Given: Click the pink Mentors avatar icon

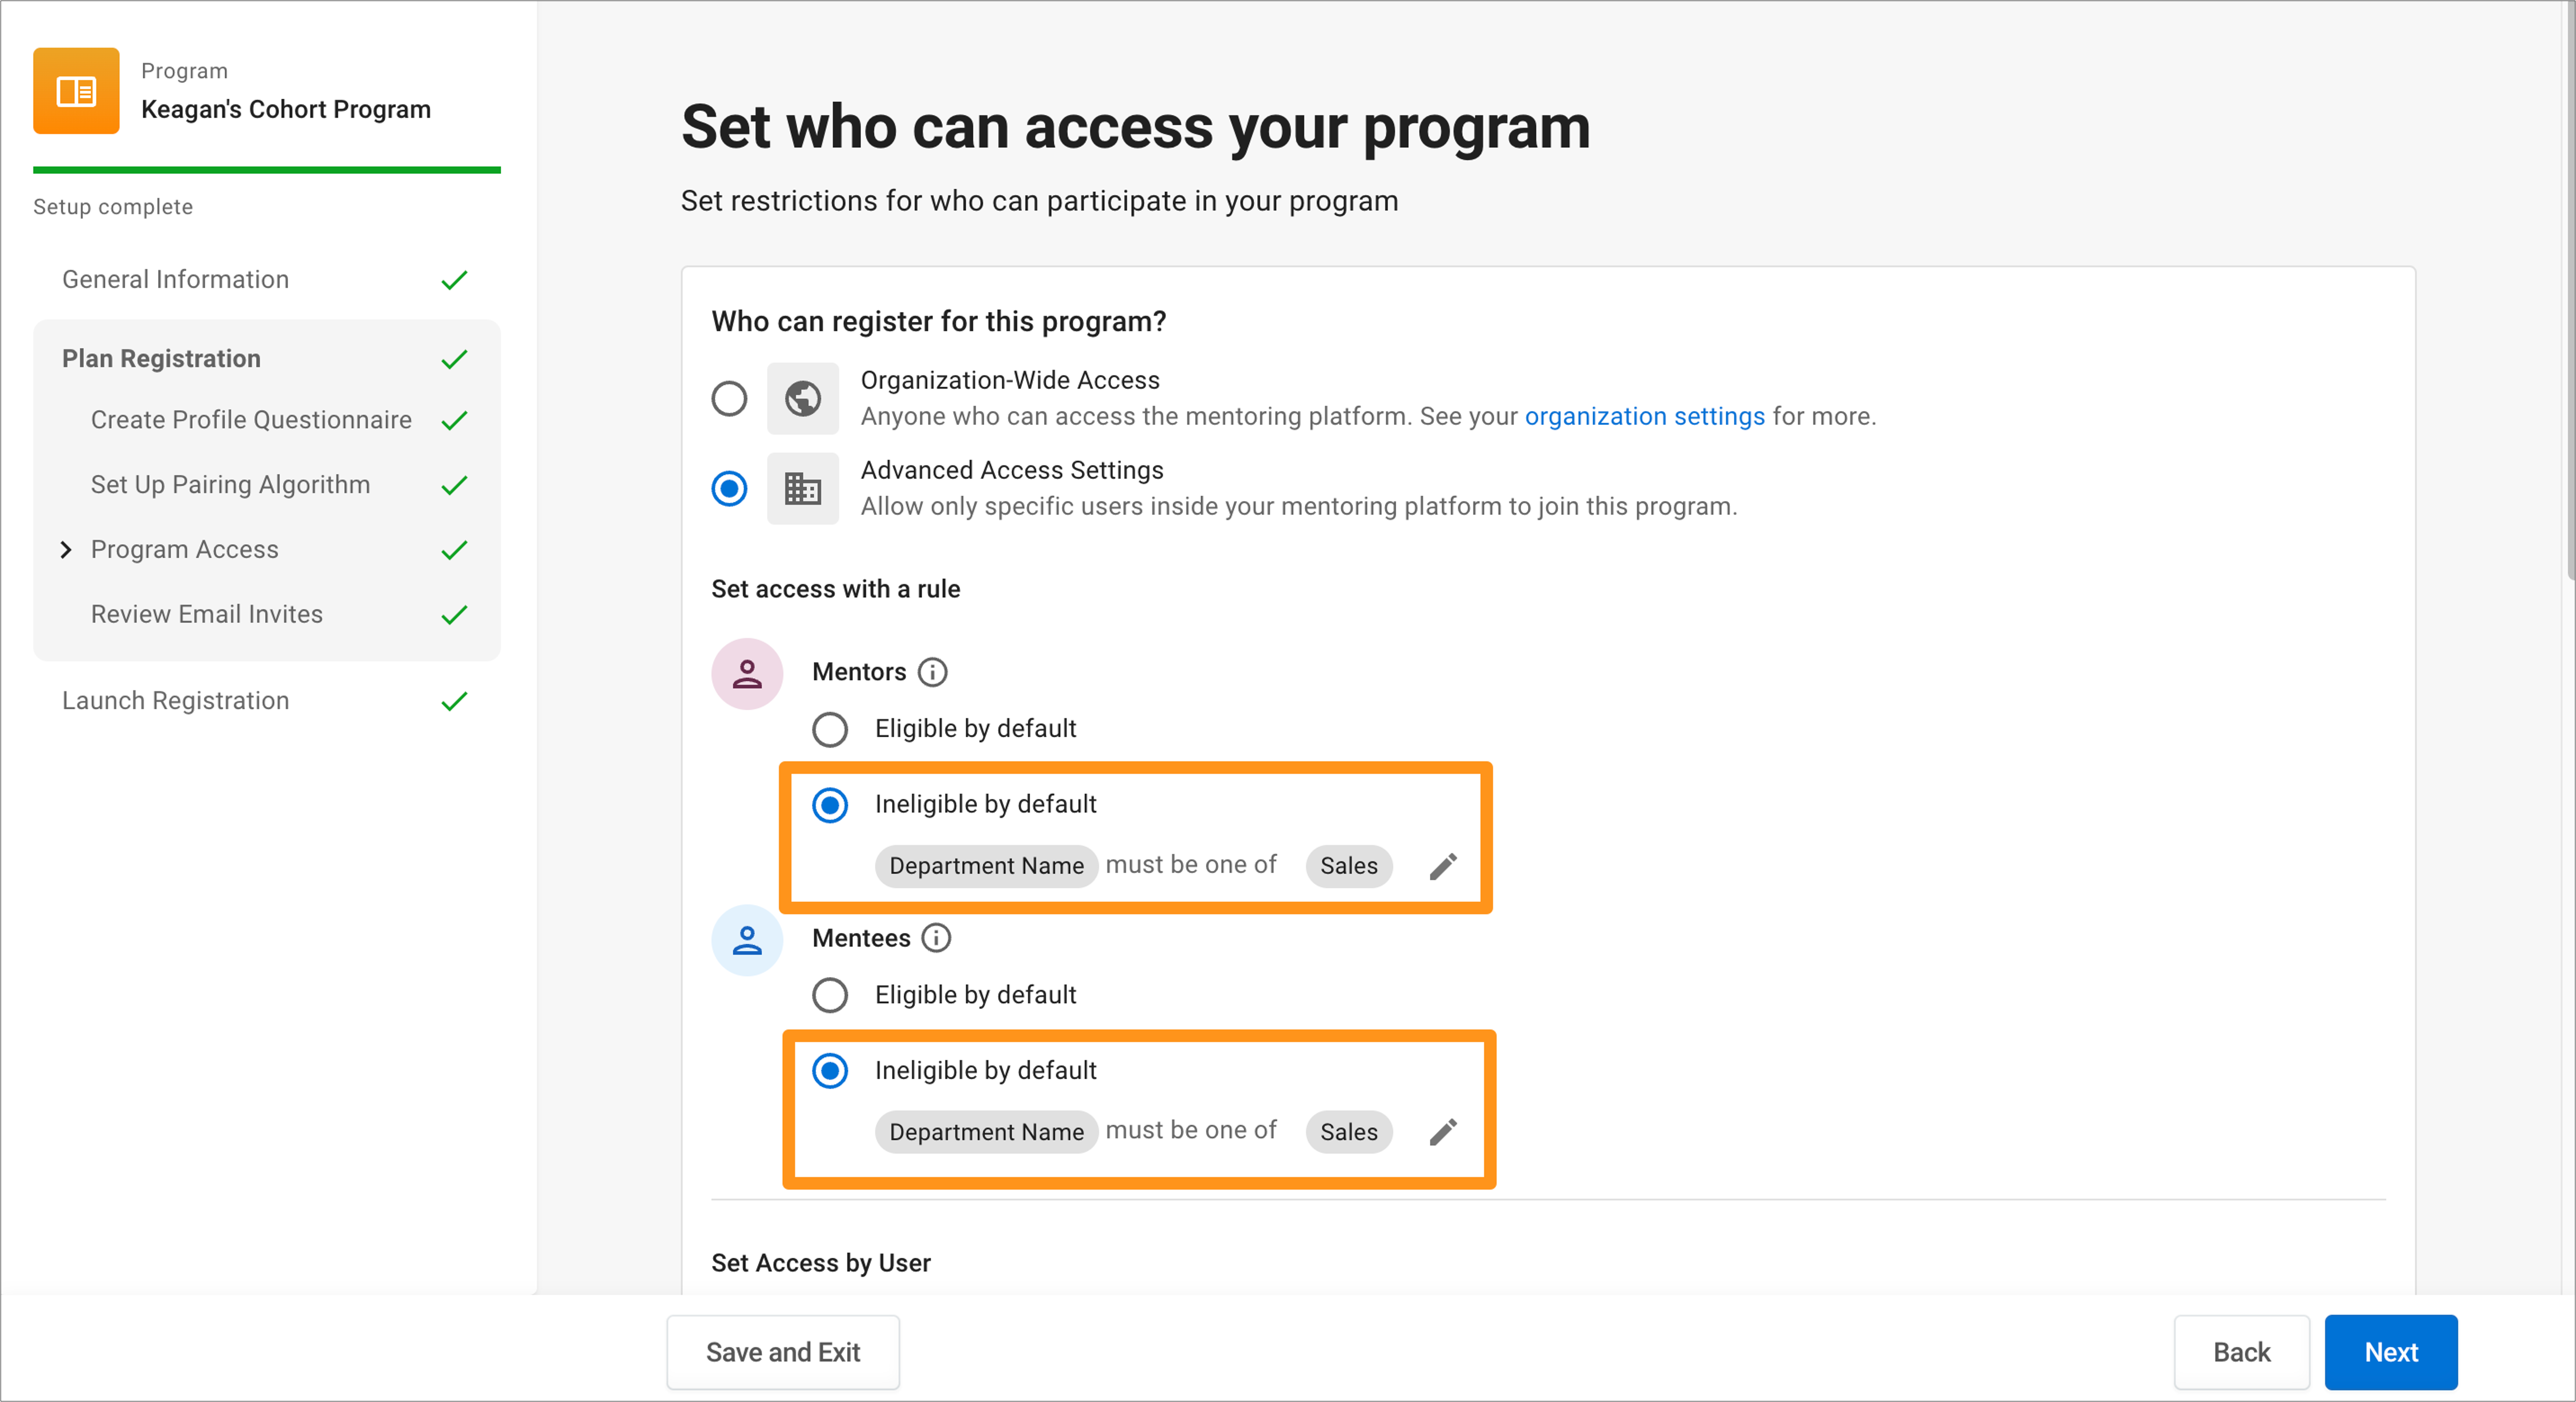Looking at the screenshot, I should (747, 674).
